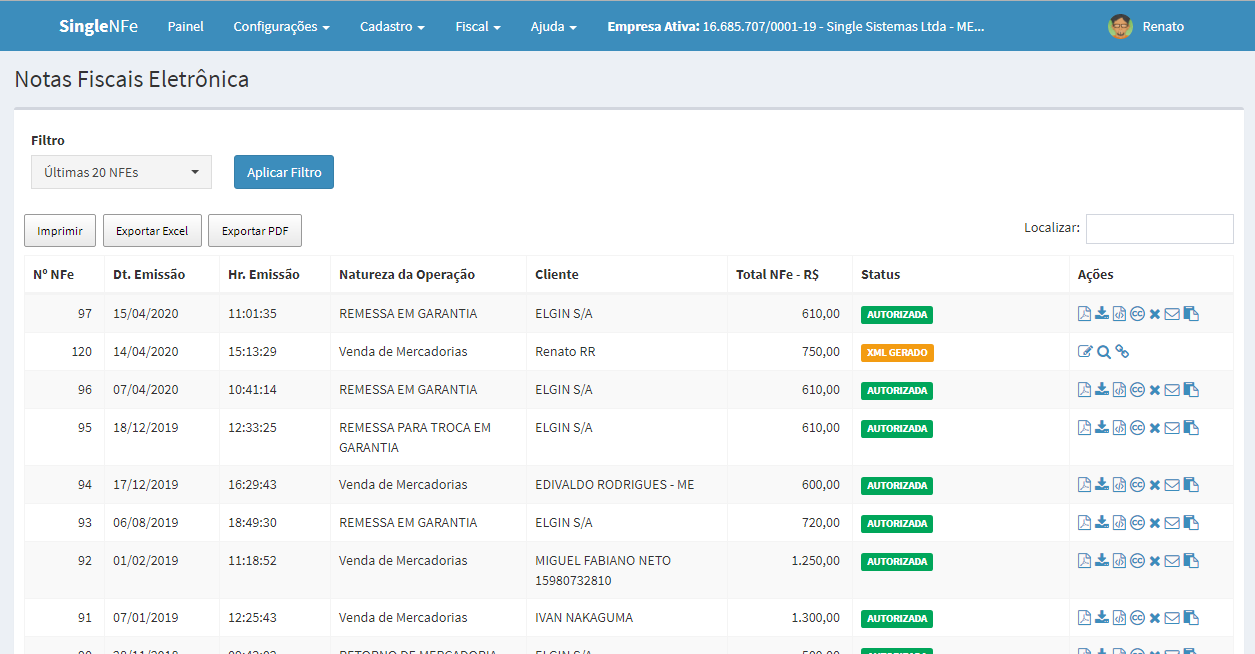1255x654 pixels.
Task: Open PDF icon for NFe 97
Action: (x=1084, y=314)
